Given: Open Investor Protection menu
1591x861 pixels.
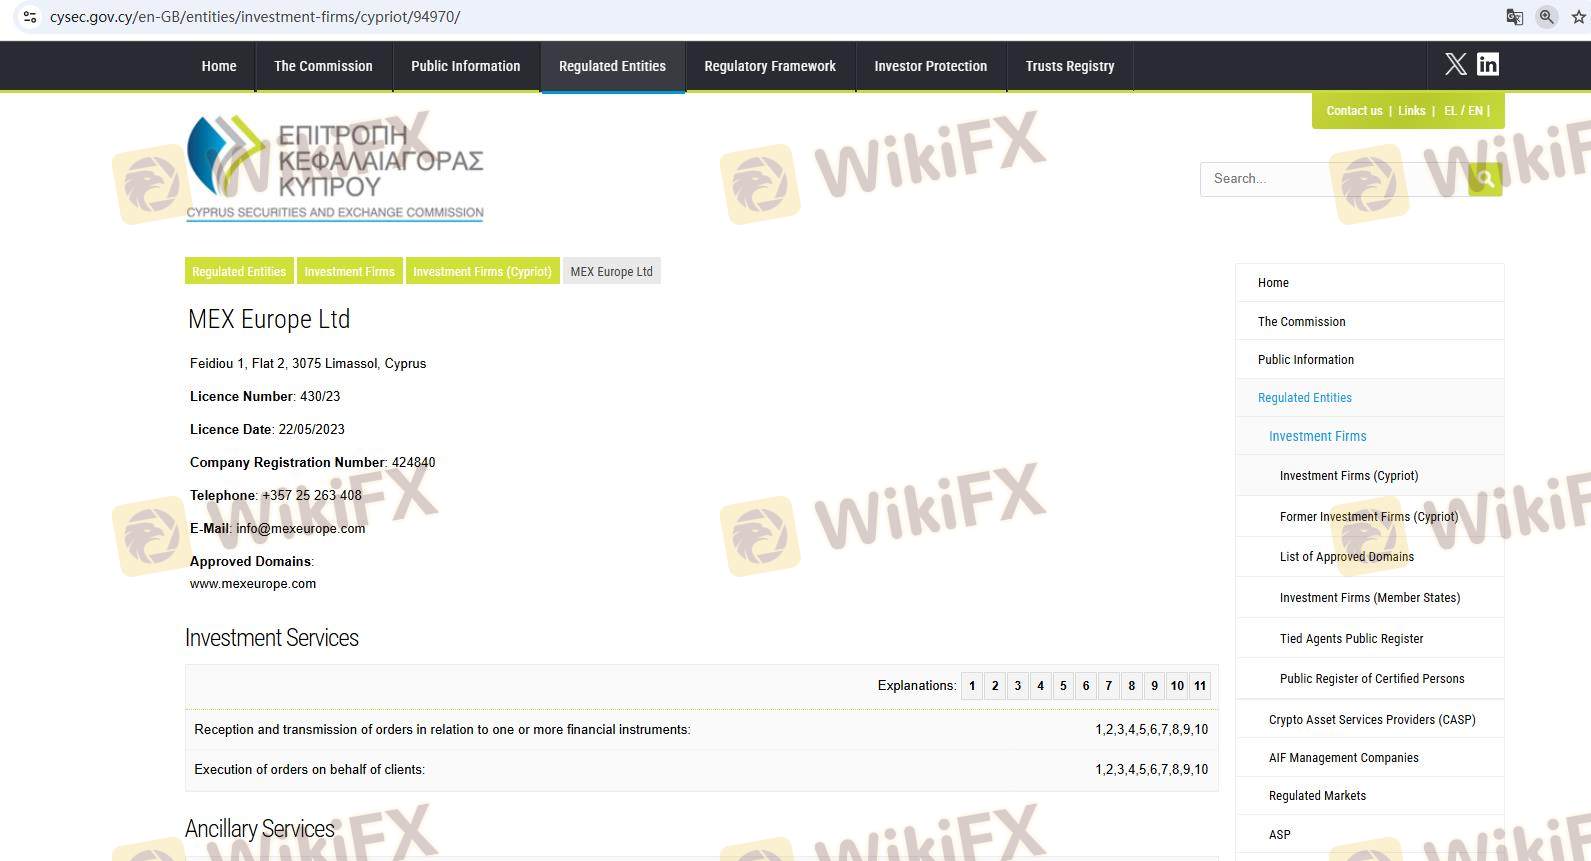Looking at the screenshot, I should click(931, 66).
